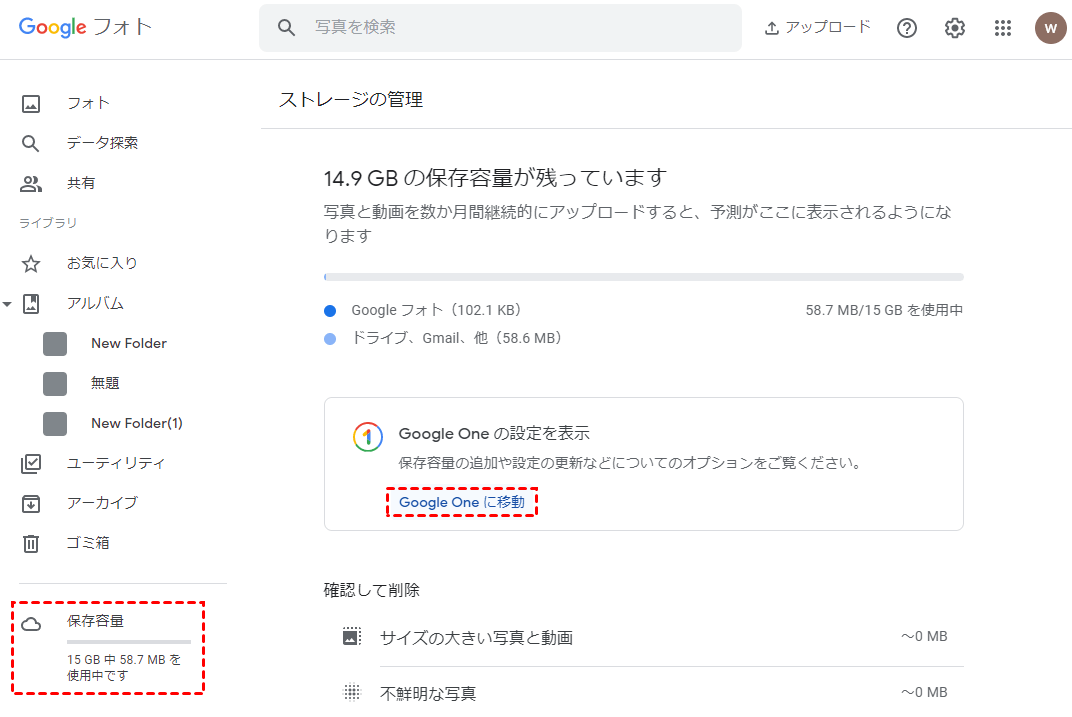The width and height of the screenshot is (1072, 717).
Task: Open the Settings gear icon
Action: 955,28
